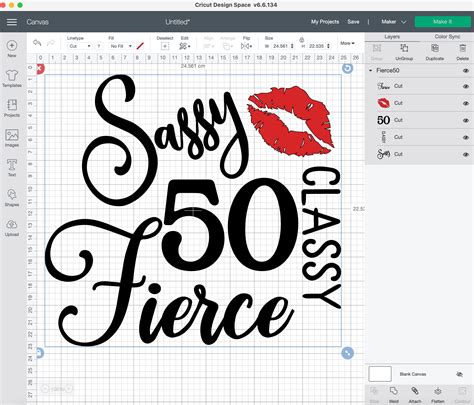This screenshot has height=405, width=474.
Task: Click the Untitled project title
Action: [x=178, y=22]
